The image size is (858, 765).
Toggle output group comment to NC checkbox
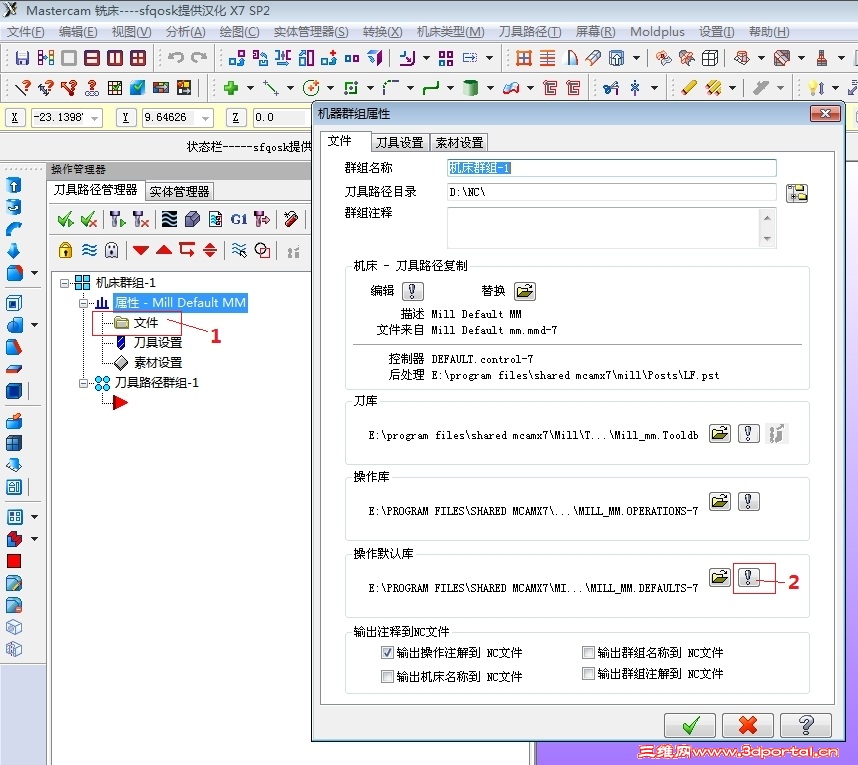pos(588,673)
